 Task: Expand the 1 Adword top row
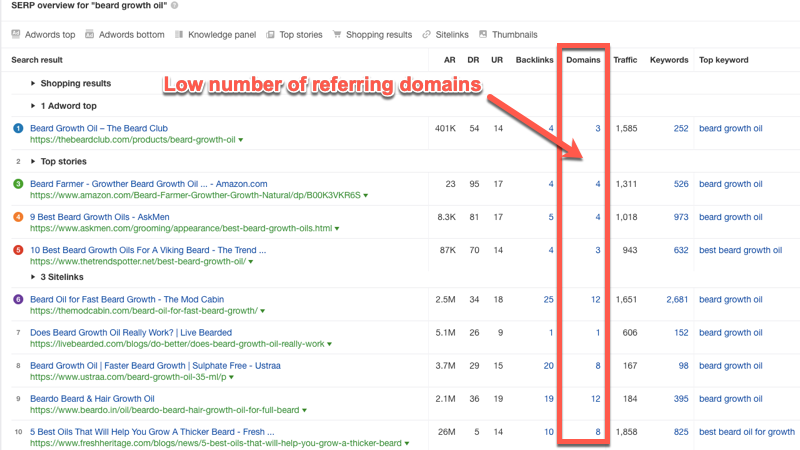[x=33, y=106]
